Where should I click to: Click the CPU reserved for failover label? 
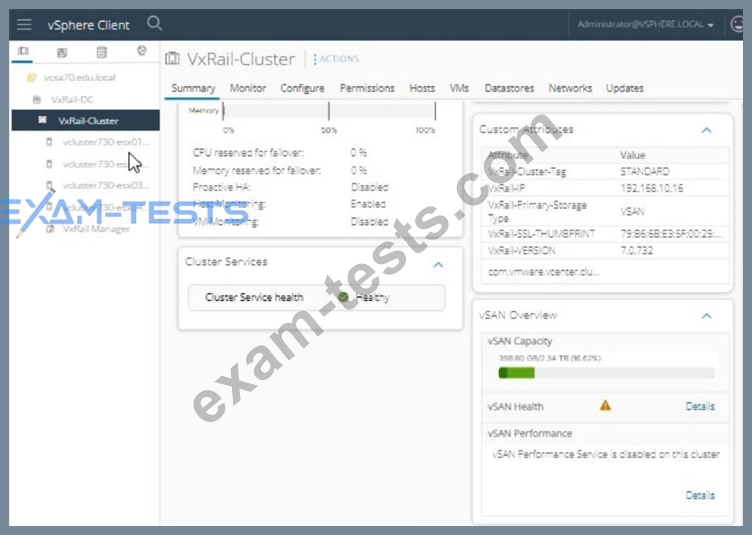tap(248, 152)
